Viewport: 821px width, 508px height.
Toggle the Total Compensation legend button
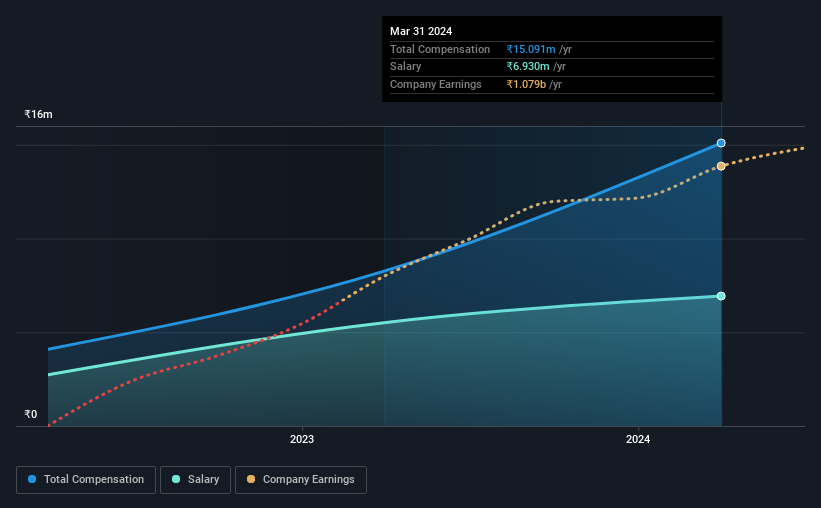pos(86,480)
